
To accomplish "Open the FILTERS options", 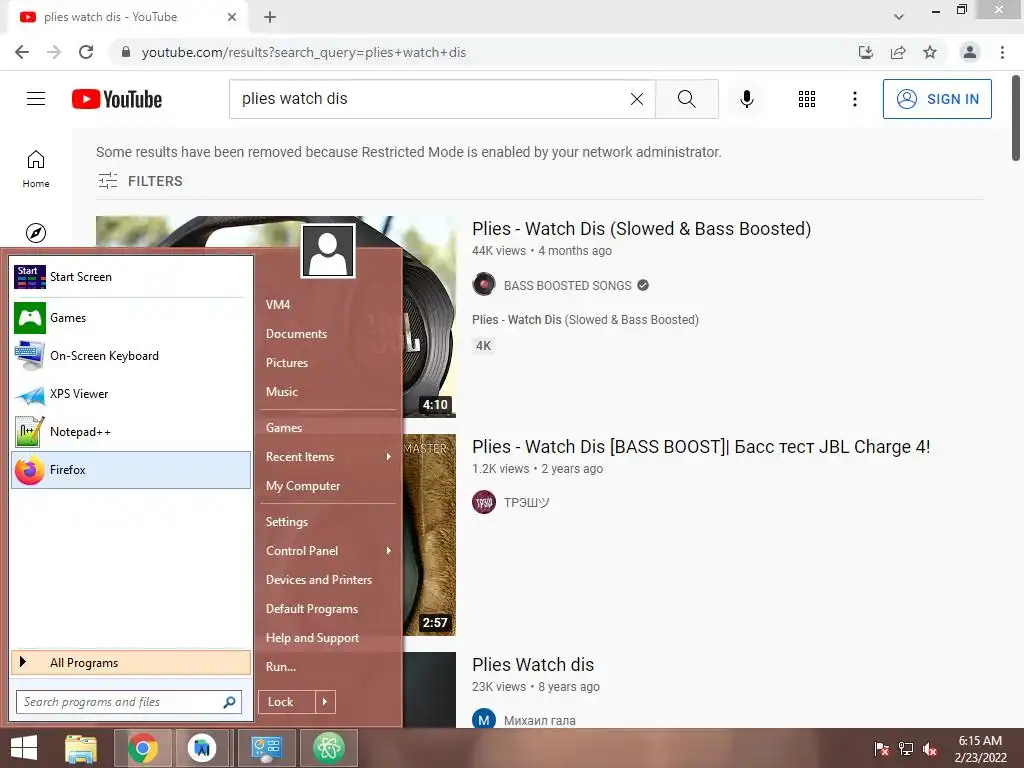I will pos(140,181).
